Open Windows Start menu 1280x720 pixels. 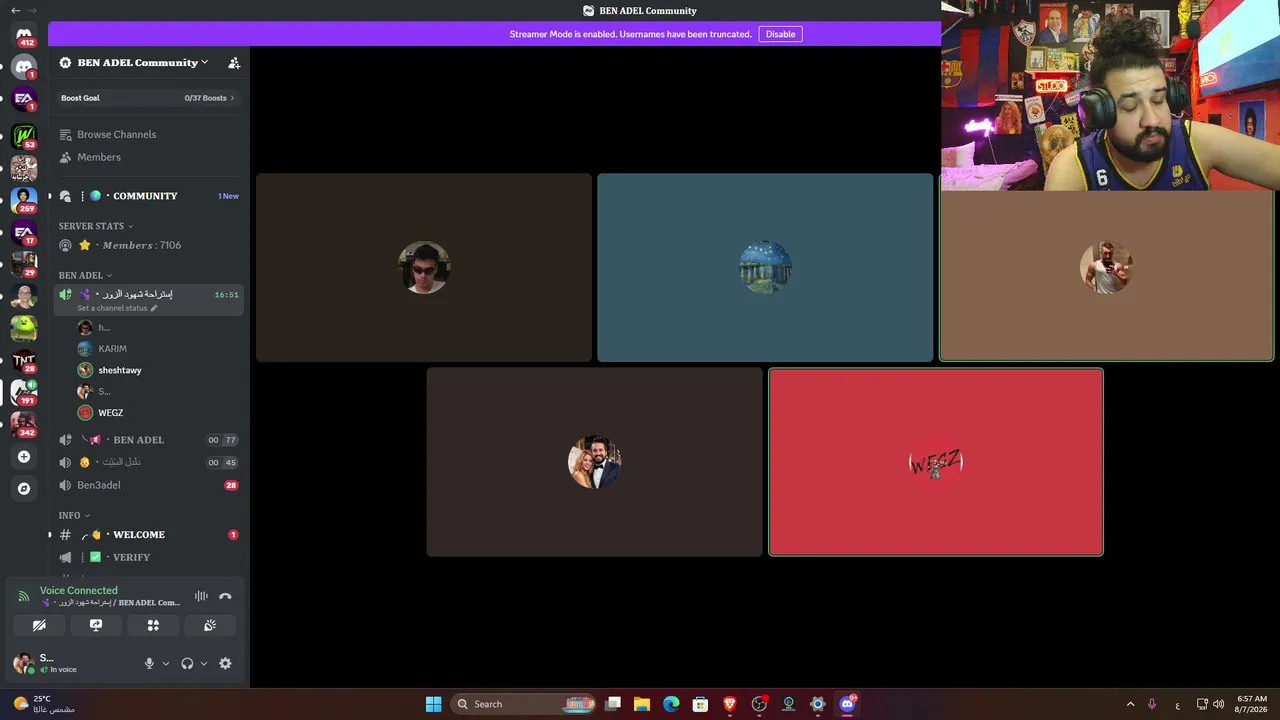[x=433, y=704]
